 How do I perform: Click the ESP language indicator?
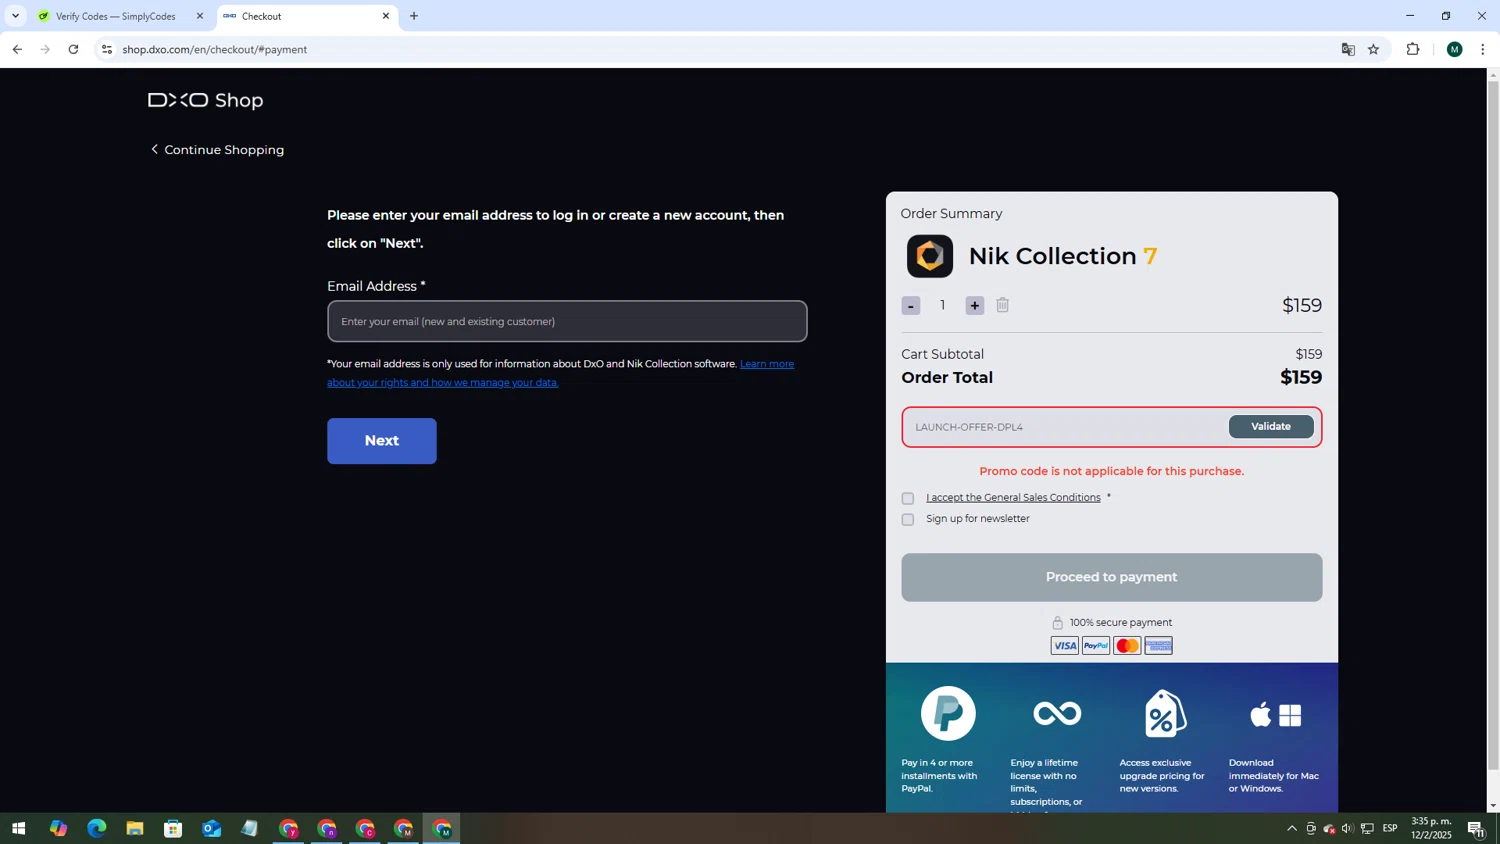[1390, 828]
